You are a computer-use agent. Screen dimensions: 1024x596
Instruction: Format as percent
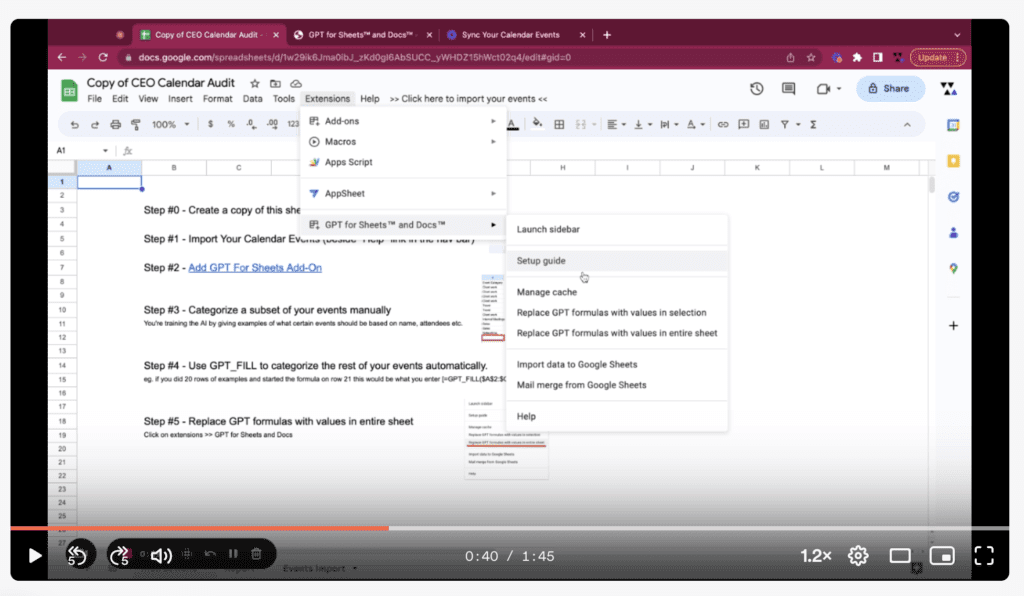click(231, 125)
